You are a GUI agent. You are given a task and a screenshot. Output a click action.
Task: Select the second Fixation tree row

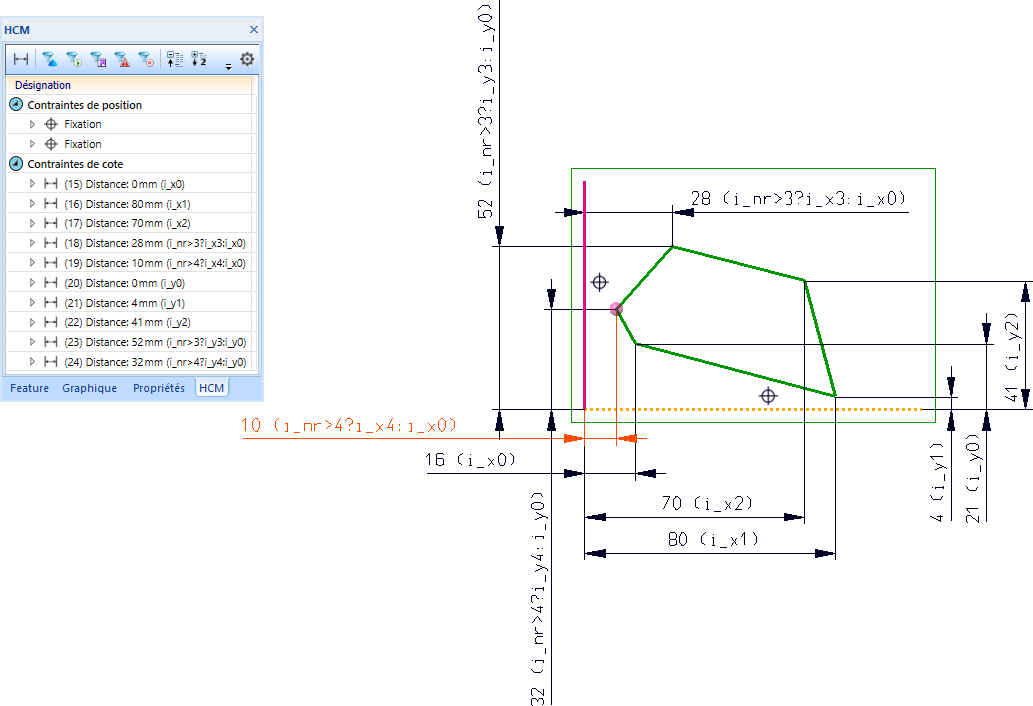pos(130,144)
